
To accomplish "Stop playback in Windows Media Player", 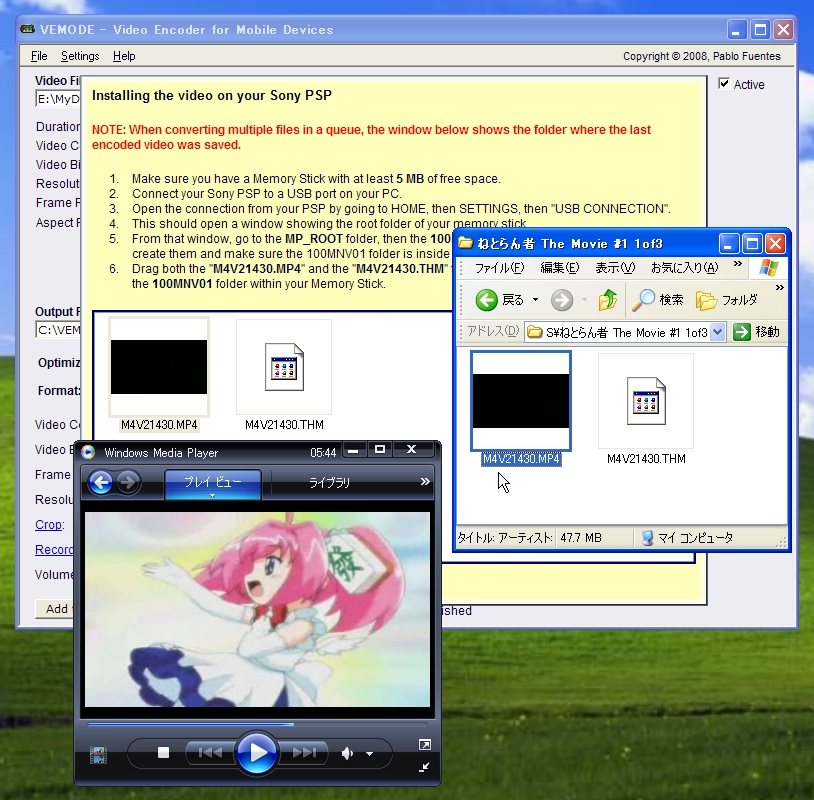I will (164, 752).
